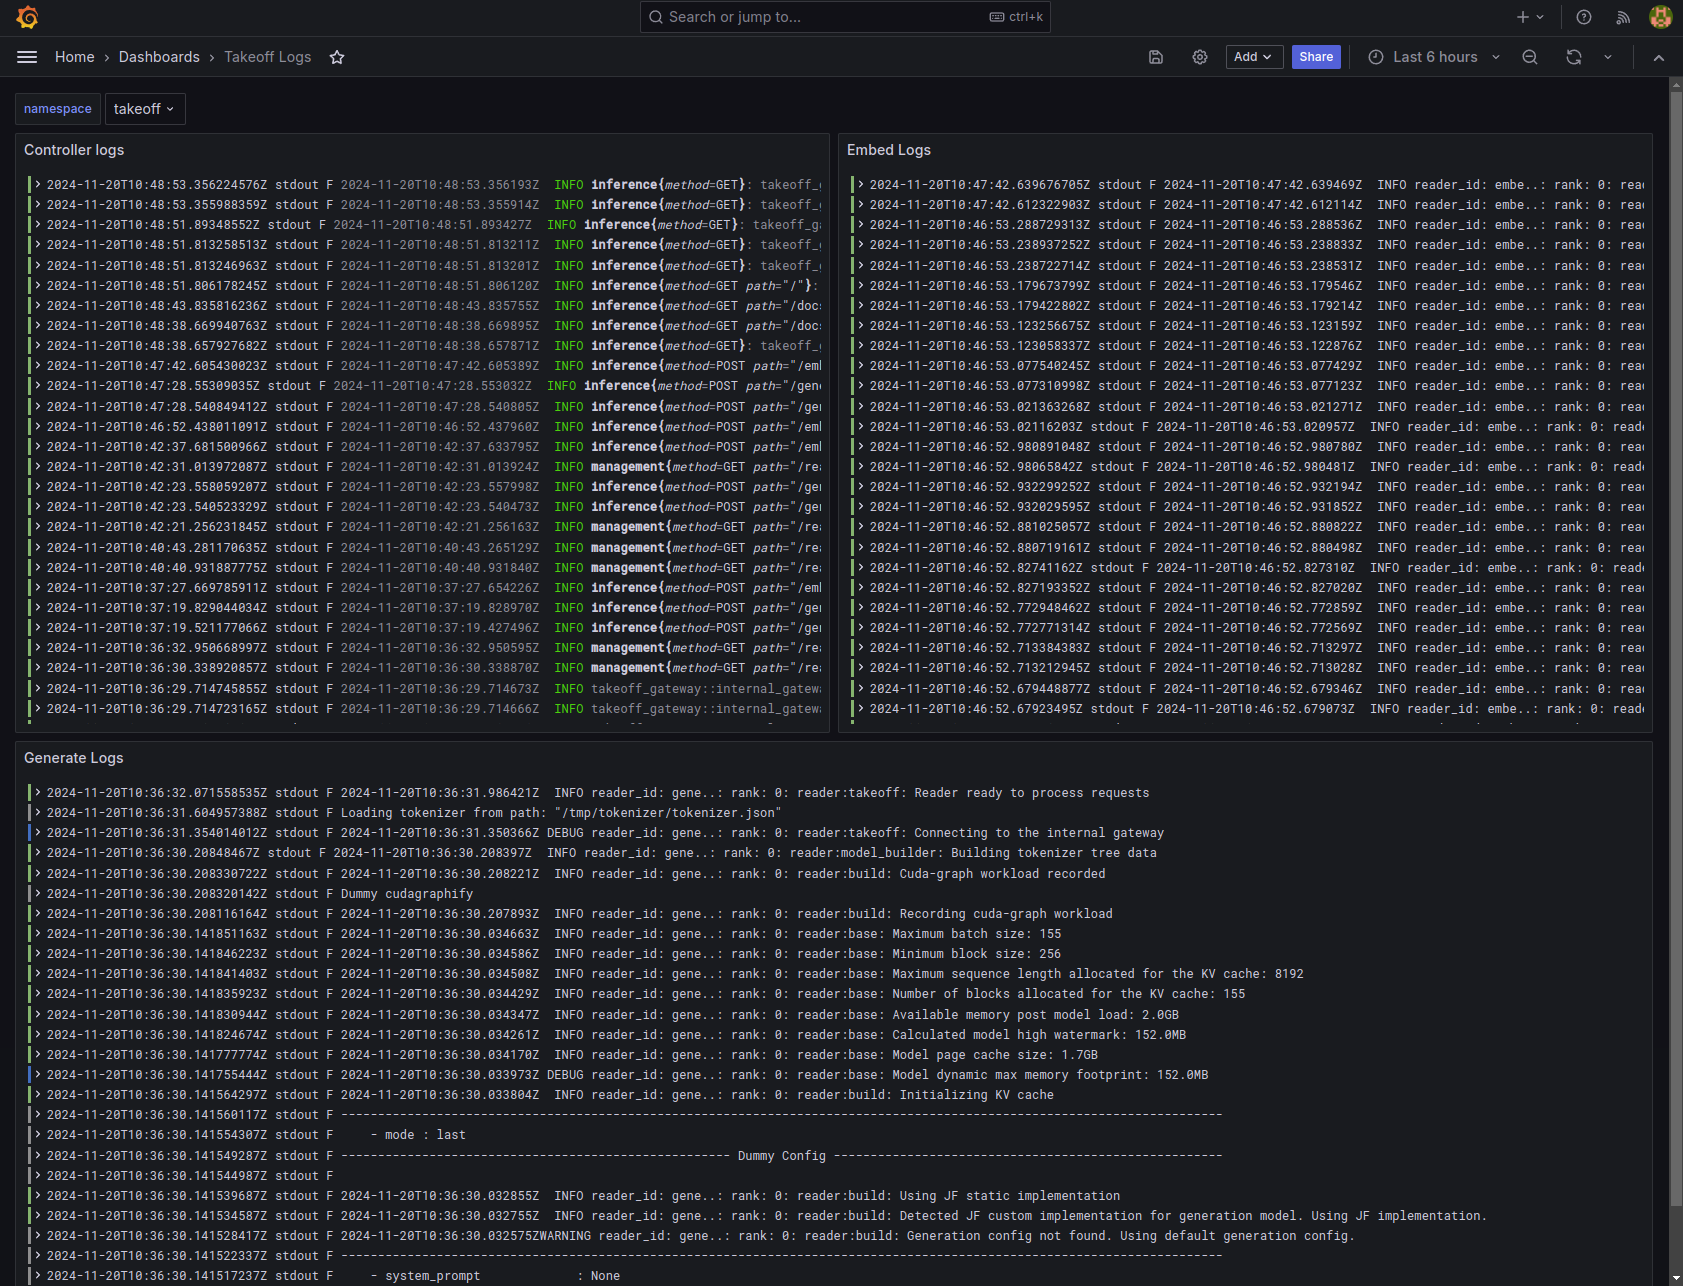The height and width of the screenshot is (1286, 1683).
Task: Open the namespace takeoff variable dropdown
Action: [x=144, y=109]
